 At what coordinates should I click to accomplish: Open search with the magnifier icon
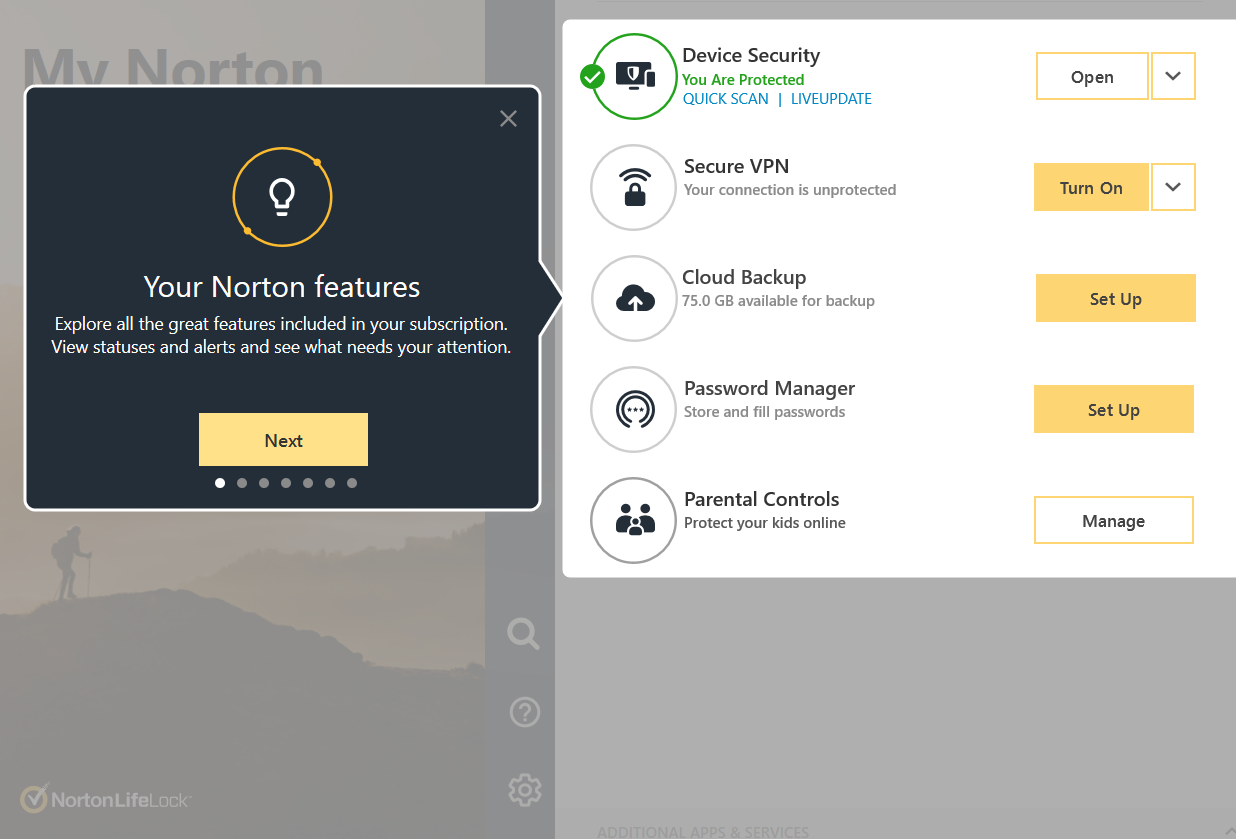pyautogui.click(x=523, y=633)
